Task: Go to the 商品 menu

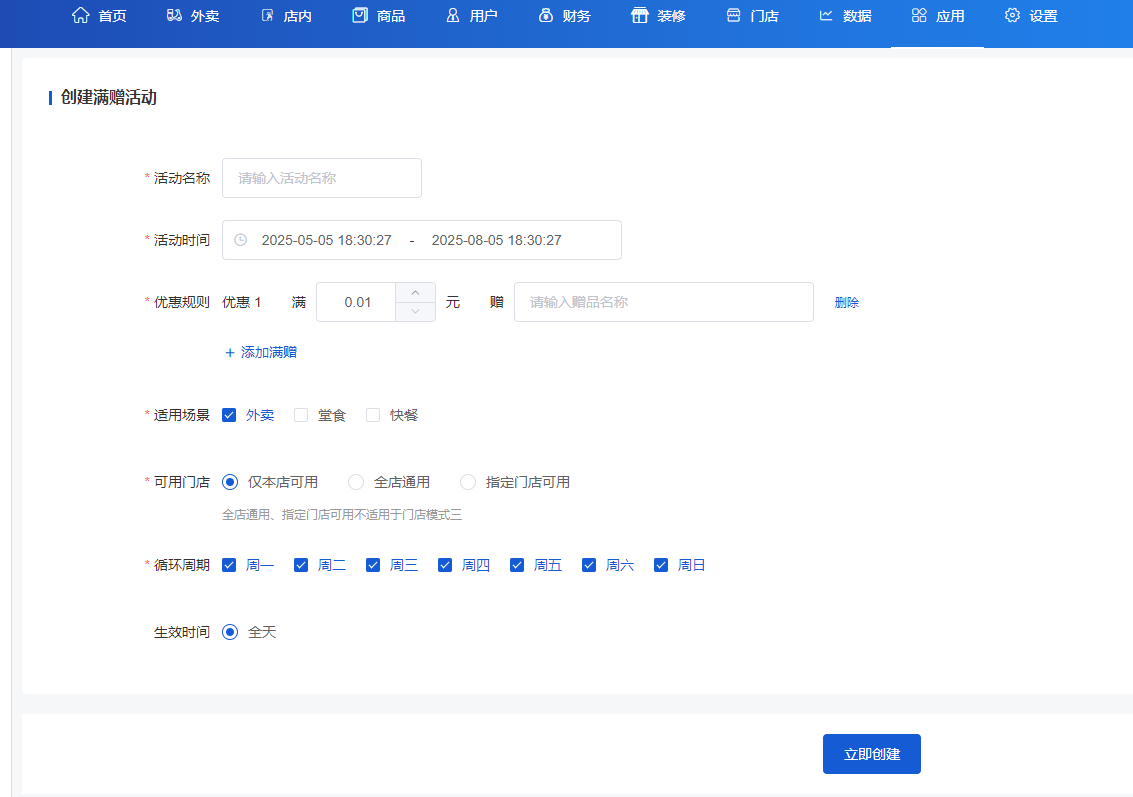Action: coord(379,16)
